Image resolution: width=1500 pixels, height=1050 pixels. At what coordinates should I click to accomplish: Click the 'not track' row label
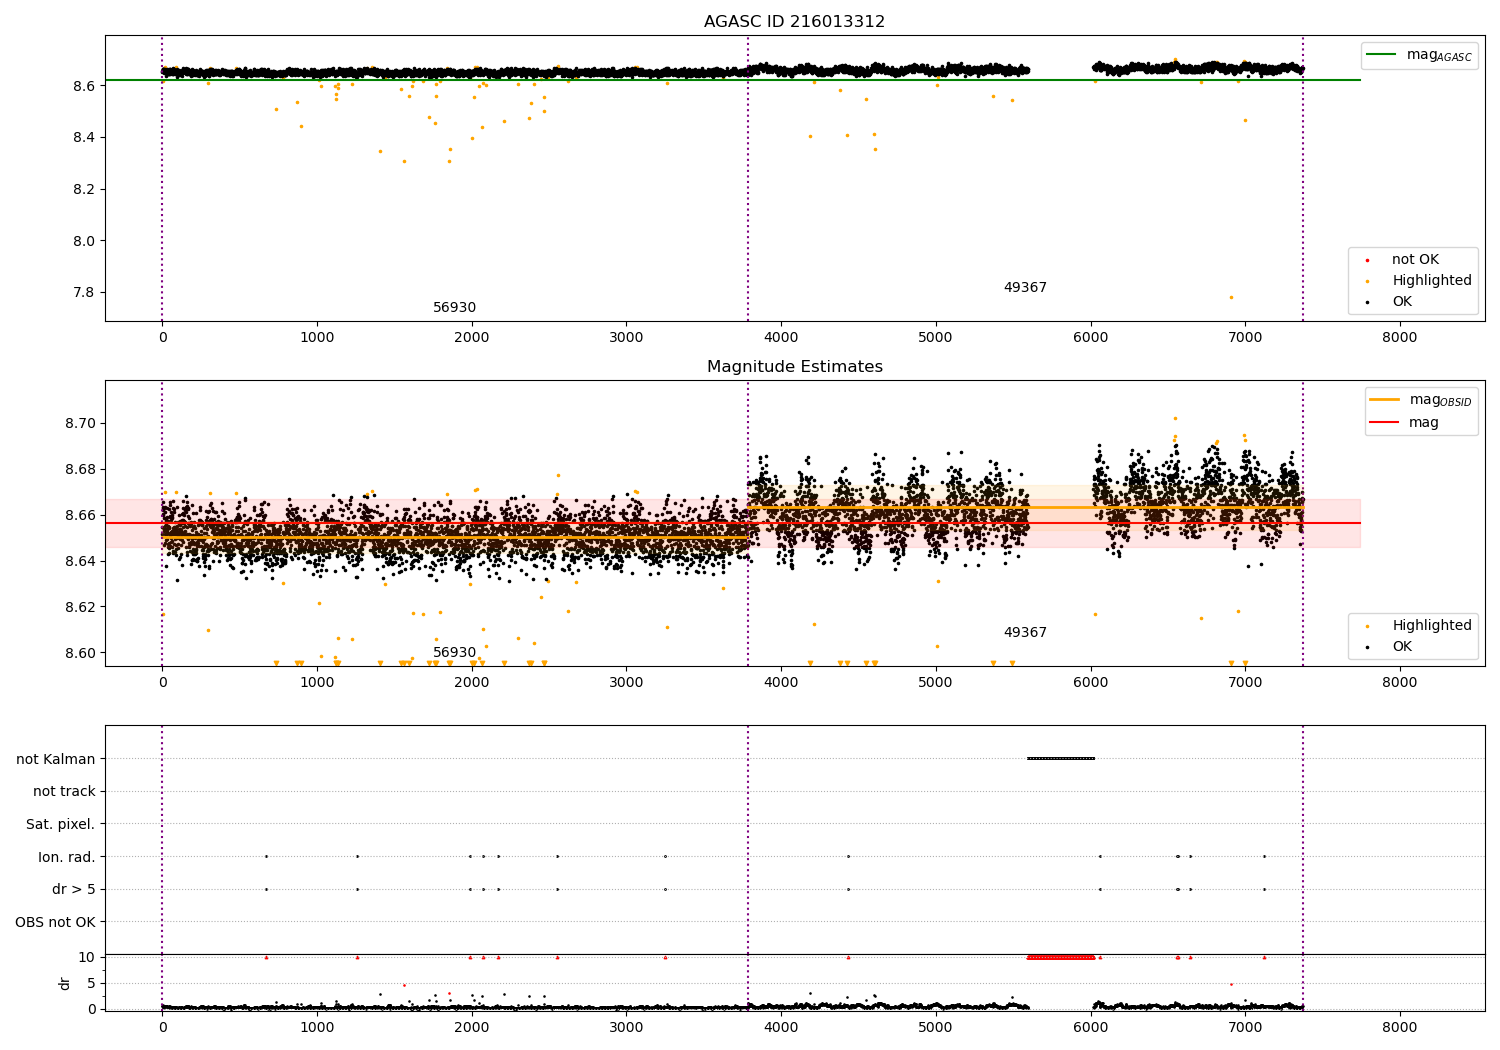pos(64,791)
